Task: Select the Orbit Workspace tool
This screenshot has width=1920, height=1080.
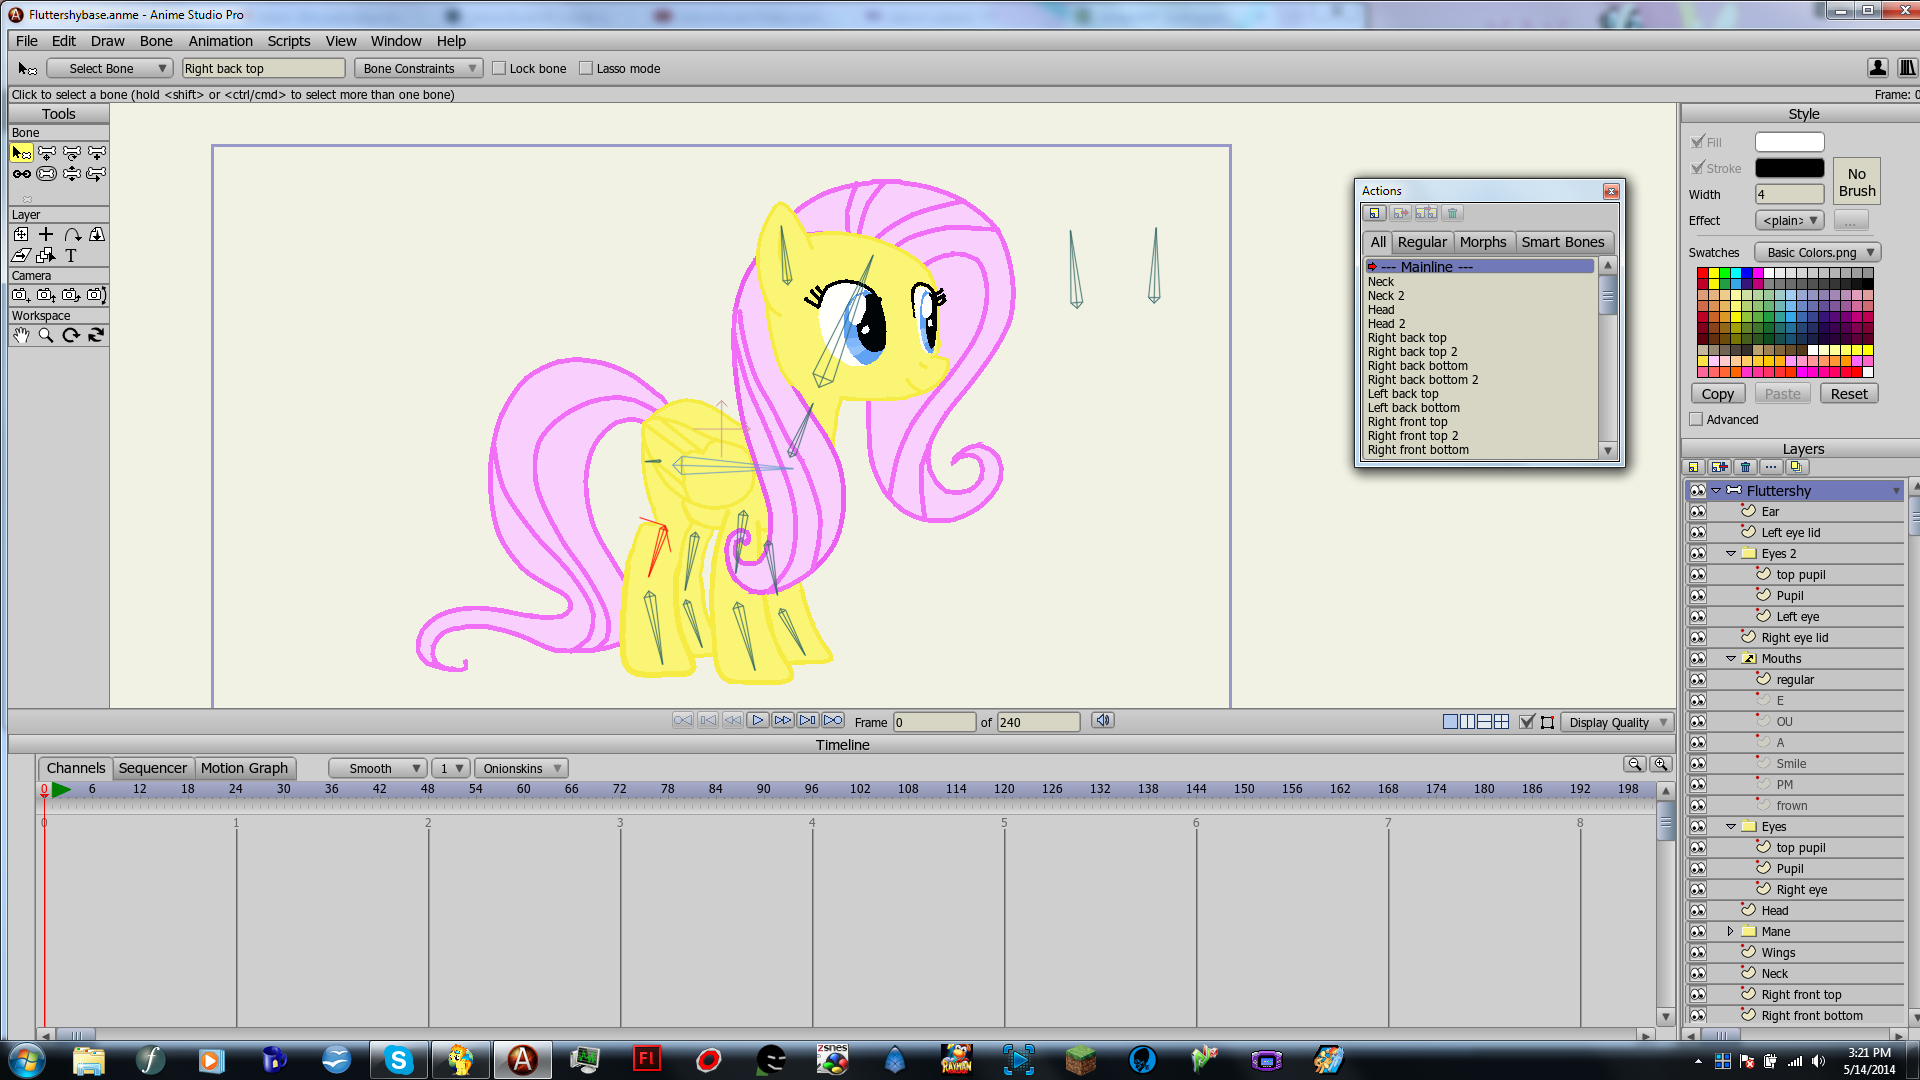Action: (96, 336)
